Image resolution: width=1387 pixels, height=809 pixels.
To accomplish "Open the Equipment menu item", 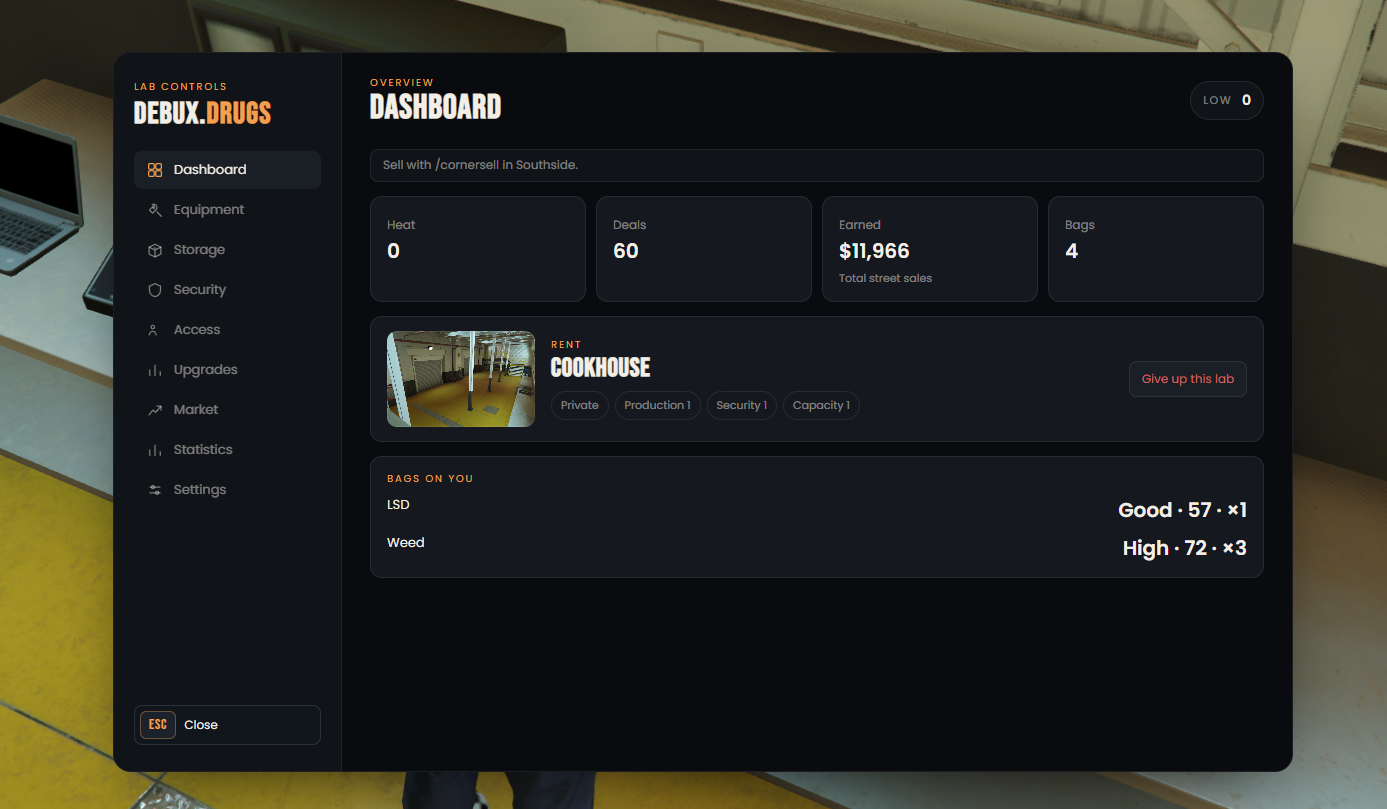I will point(227,210).
